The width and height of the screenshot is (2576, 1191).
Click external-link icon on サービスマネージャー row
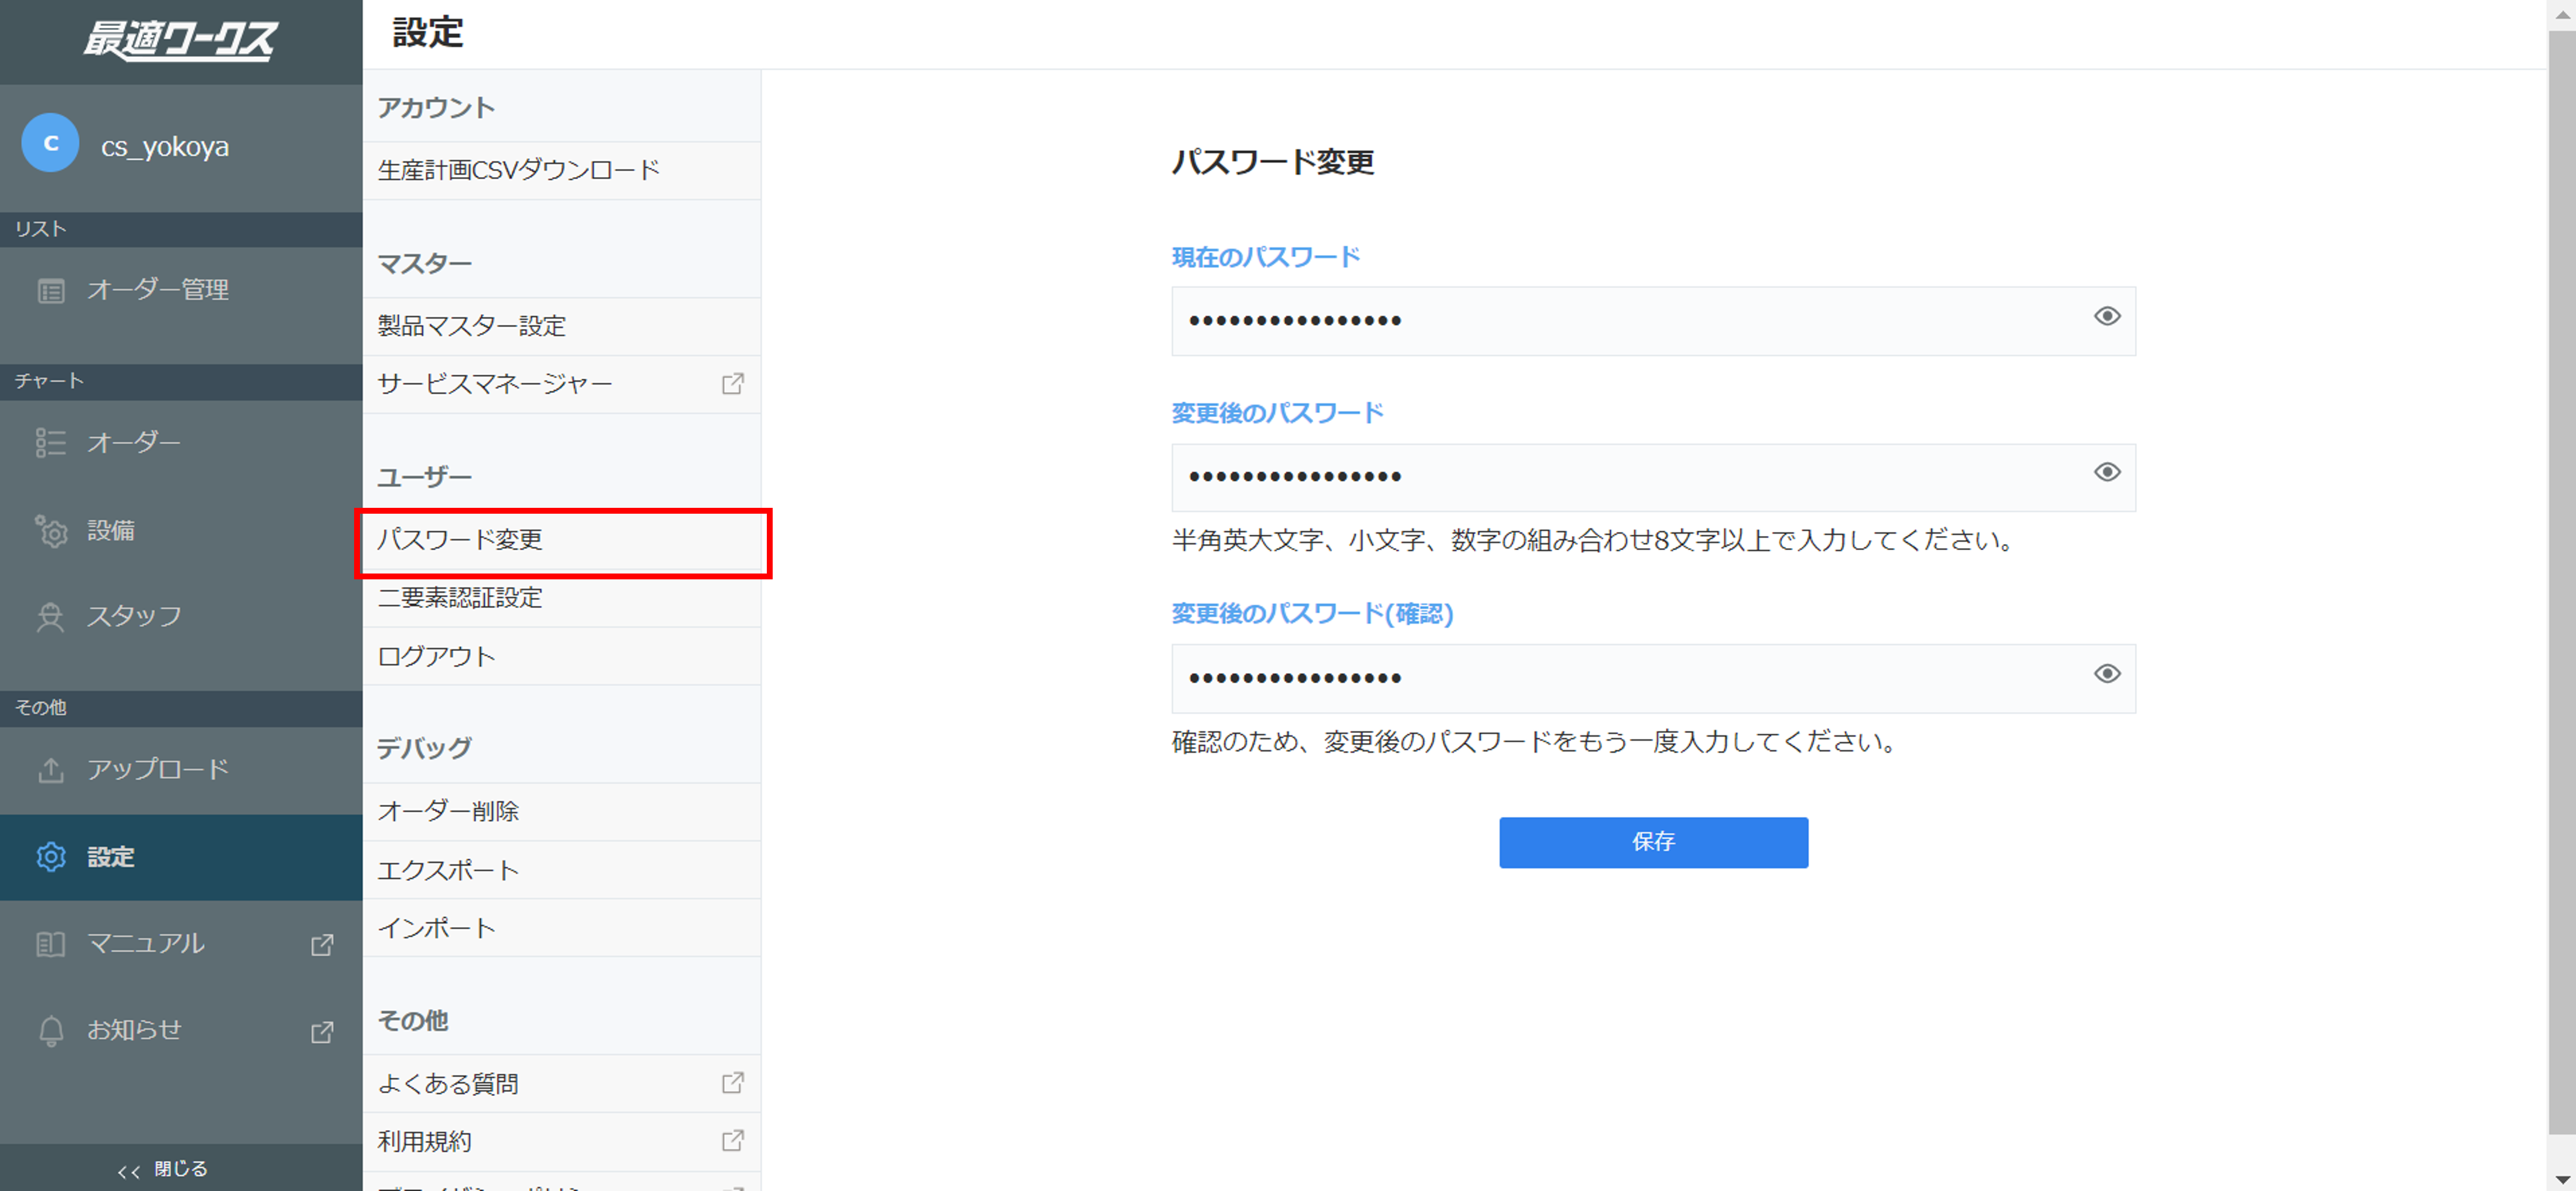733,384
